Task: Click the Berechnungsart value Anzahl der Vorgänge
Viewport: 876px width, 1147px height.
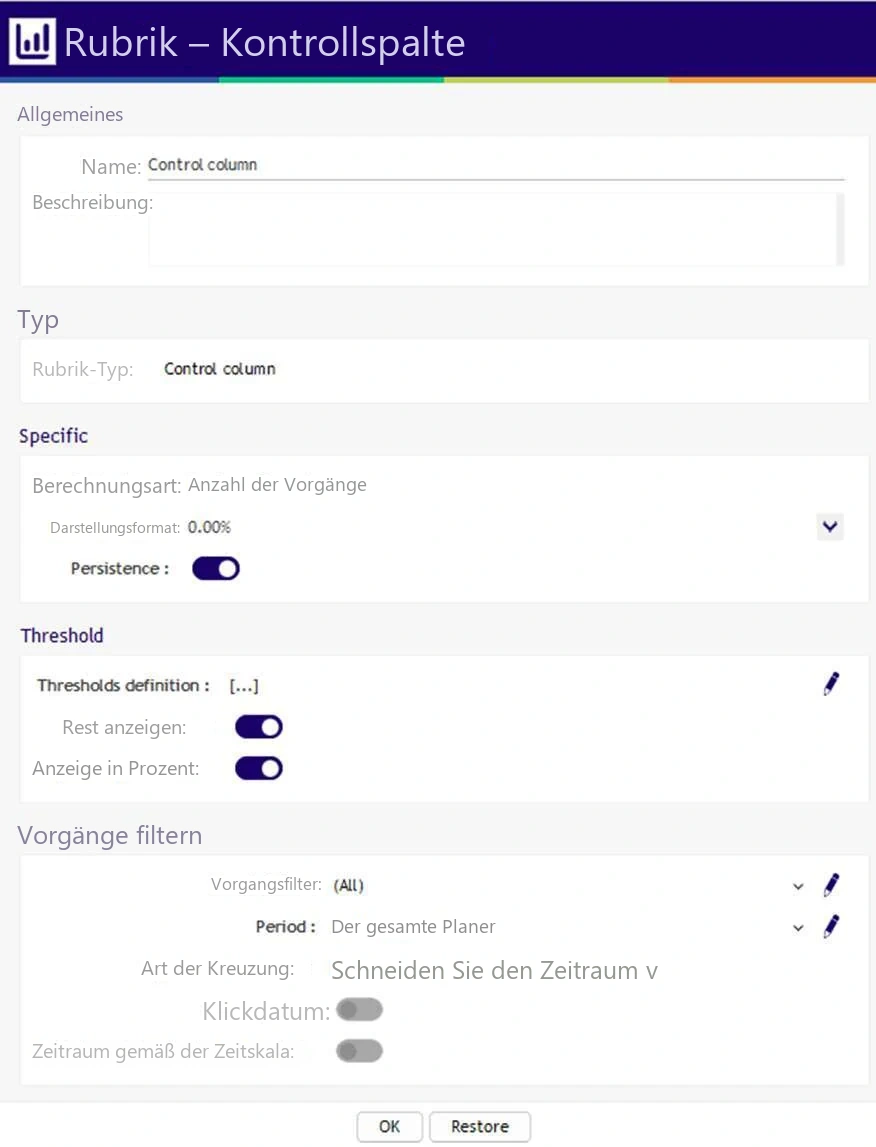Action: coord(277,485)
